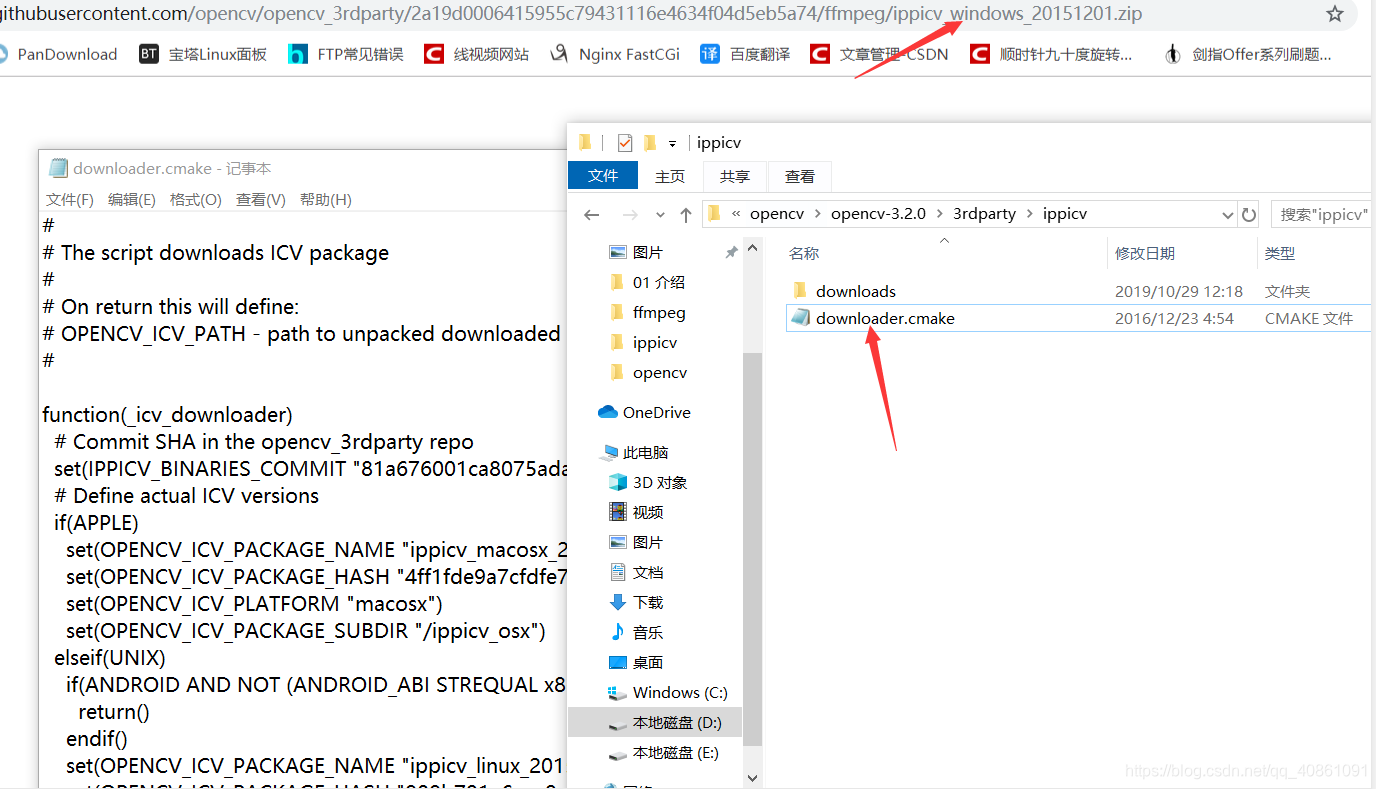This screenshot has height=789, width=1376.
Task: Open the 文章管理-CSDN bookmark
Action: point(879,54)
